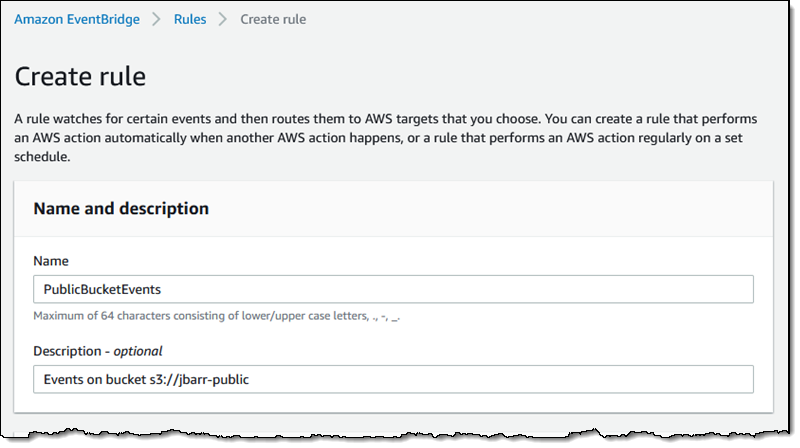Click "Events on bucket" text in Description field
This screenshot has height=448, width=800.
[x=93, y=379]
